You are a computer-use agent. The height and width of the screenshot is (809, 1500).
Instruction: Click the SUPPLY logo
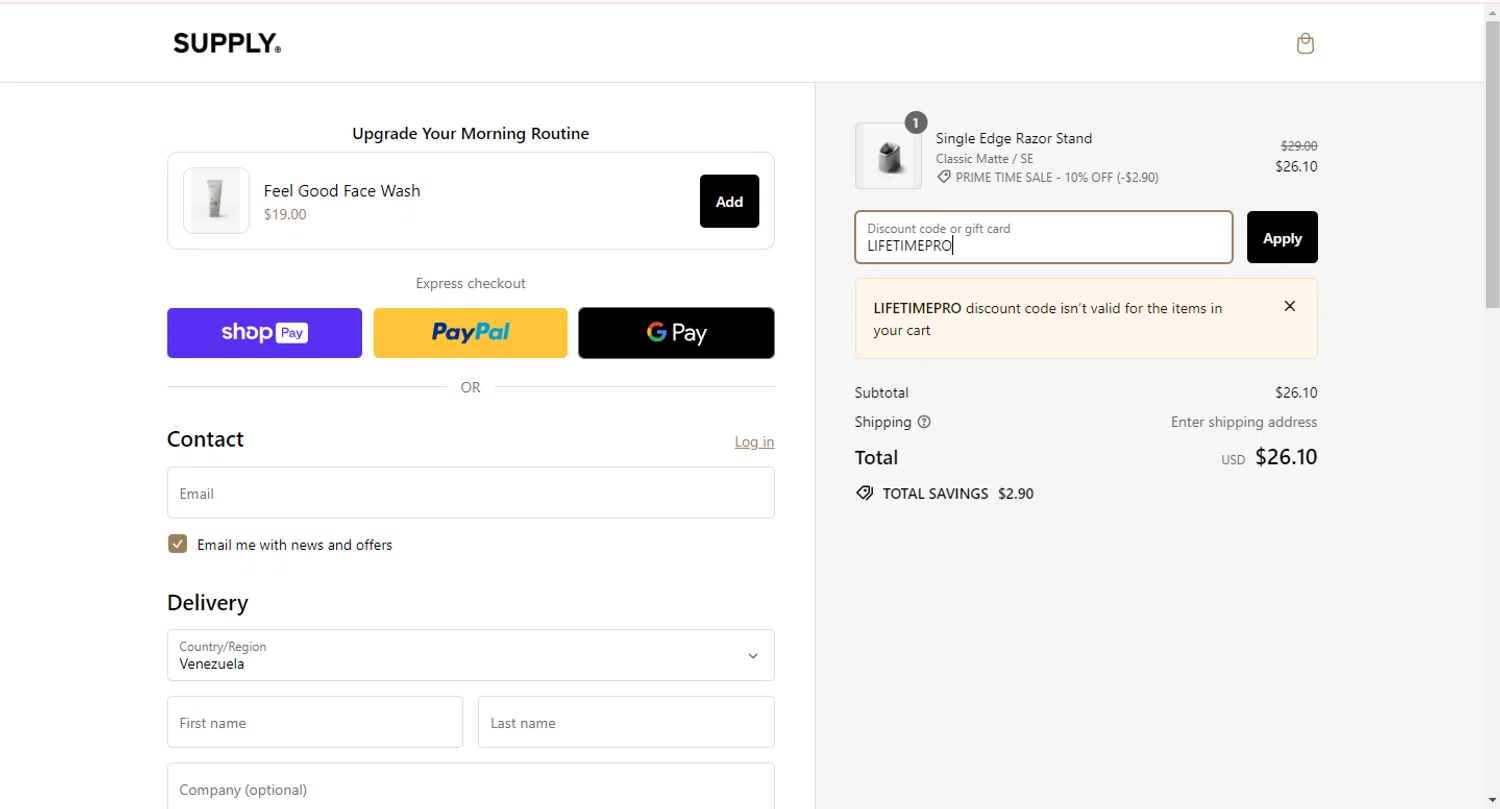227,43
